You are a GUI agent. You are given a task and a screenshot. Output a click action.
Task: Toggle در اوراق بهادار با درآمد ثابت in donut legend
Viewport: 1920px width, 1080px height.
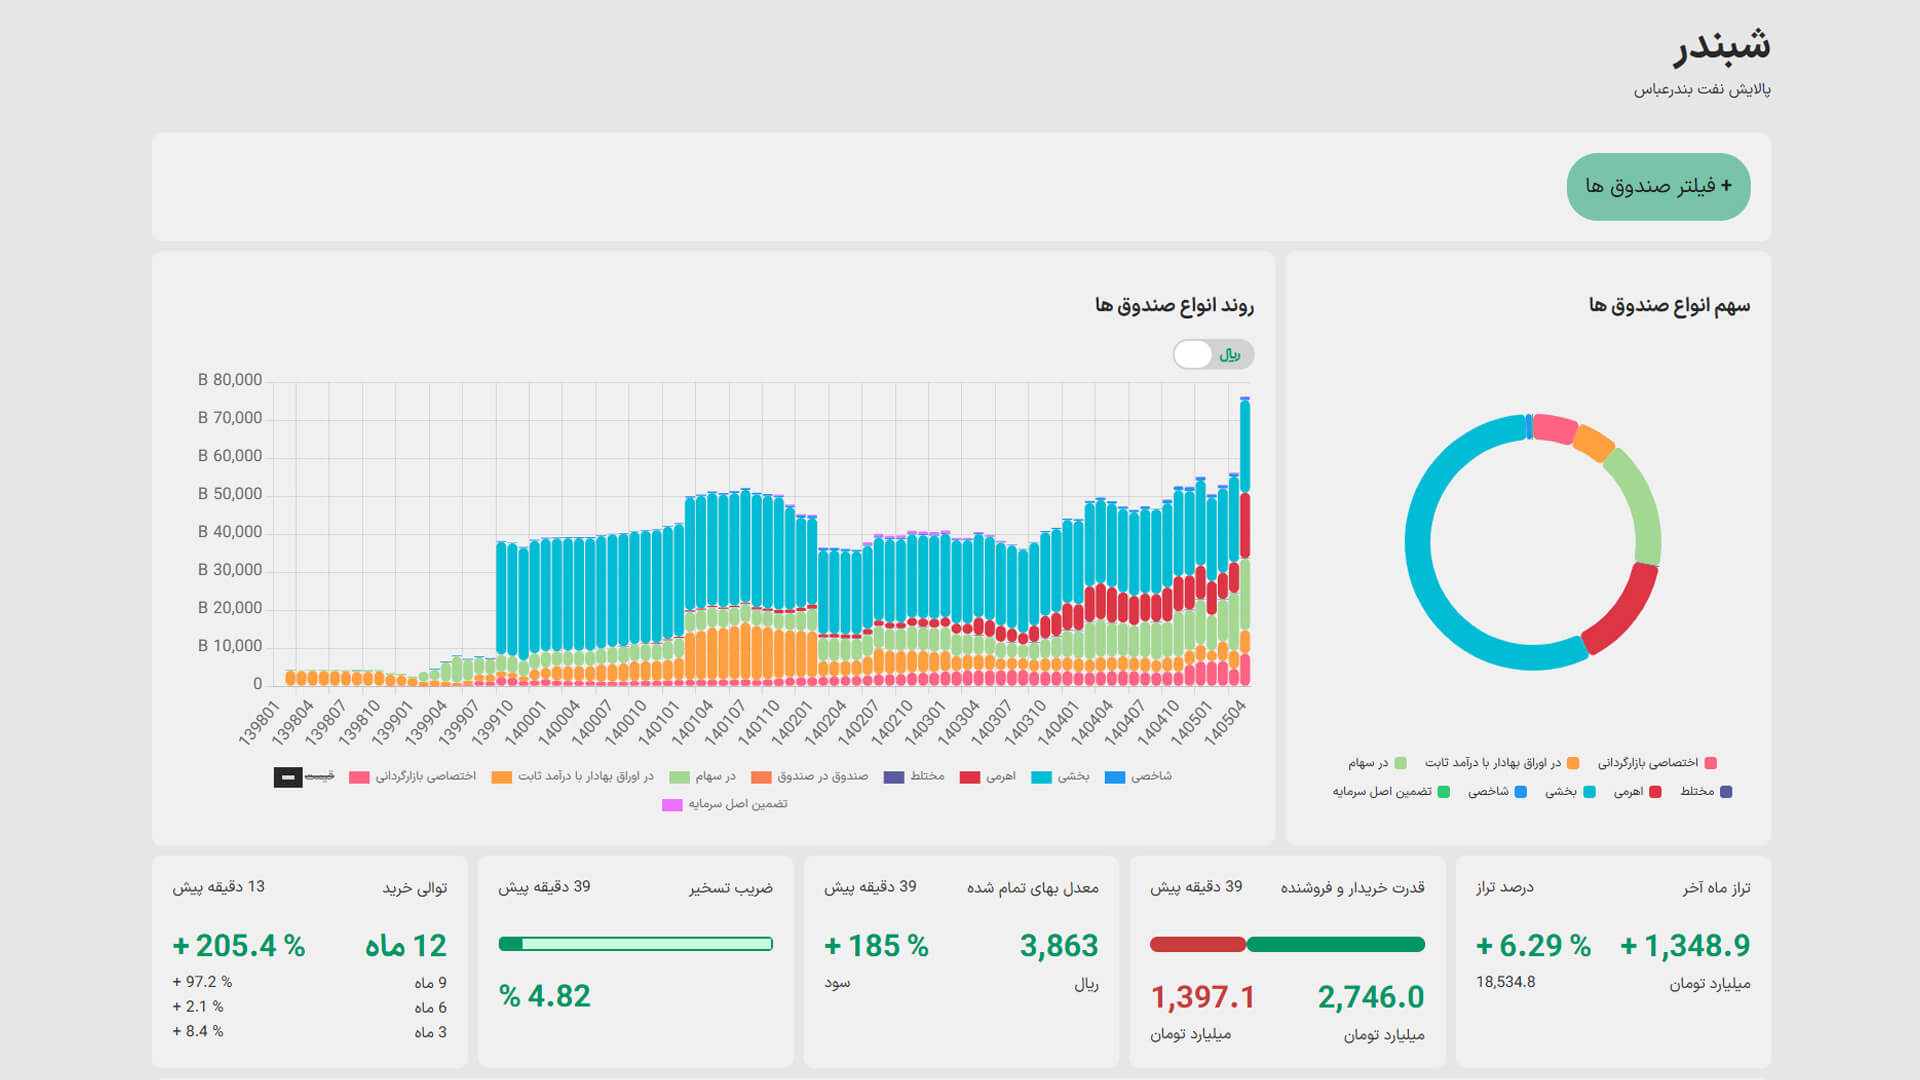coord(1502,764)
